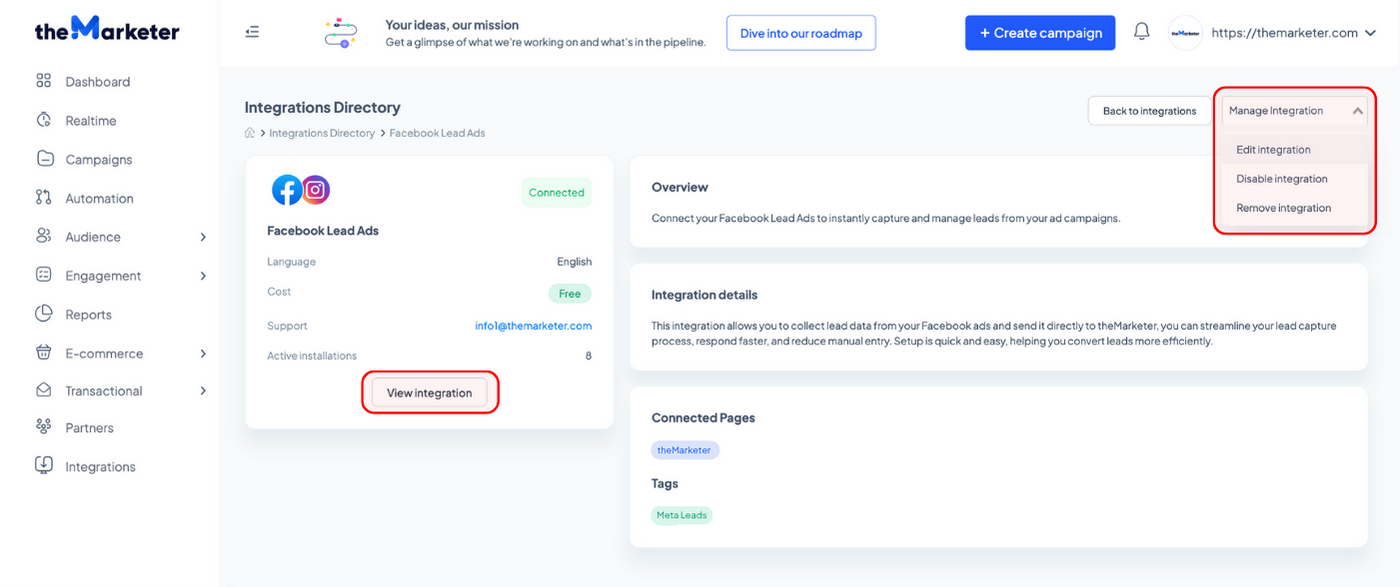Go to Integrations Directory breadcrumb link
The image size is (1400, 587).
click(x=322, y=133)
